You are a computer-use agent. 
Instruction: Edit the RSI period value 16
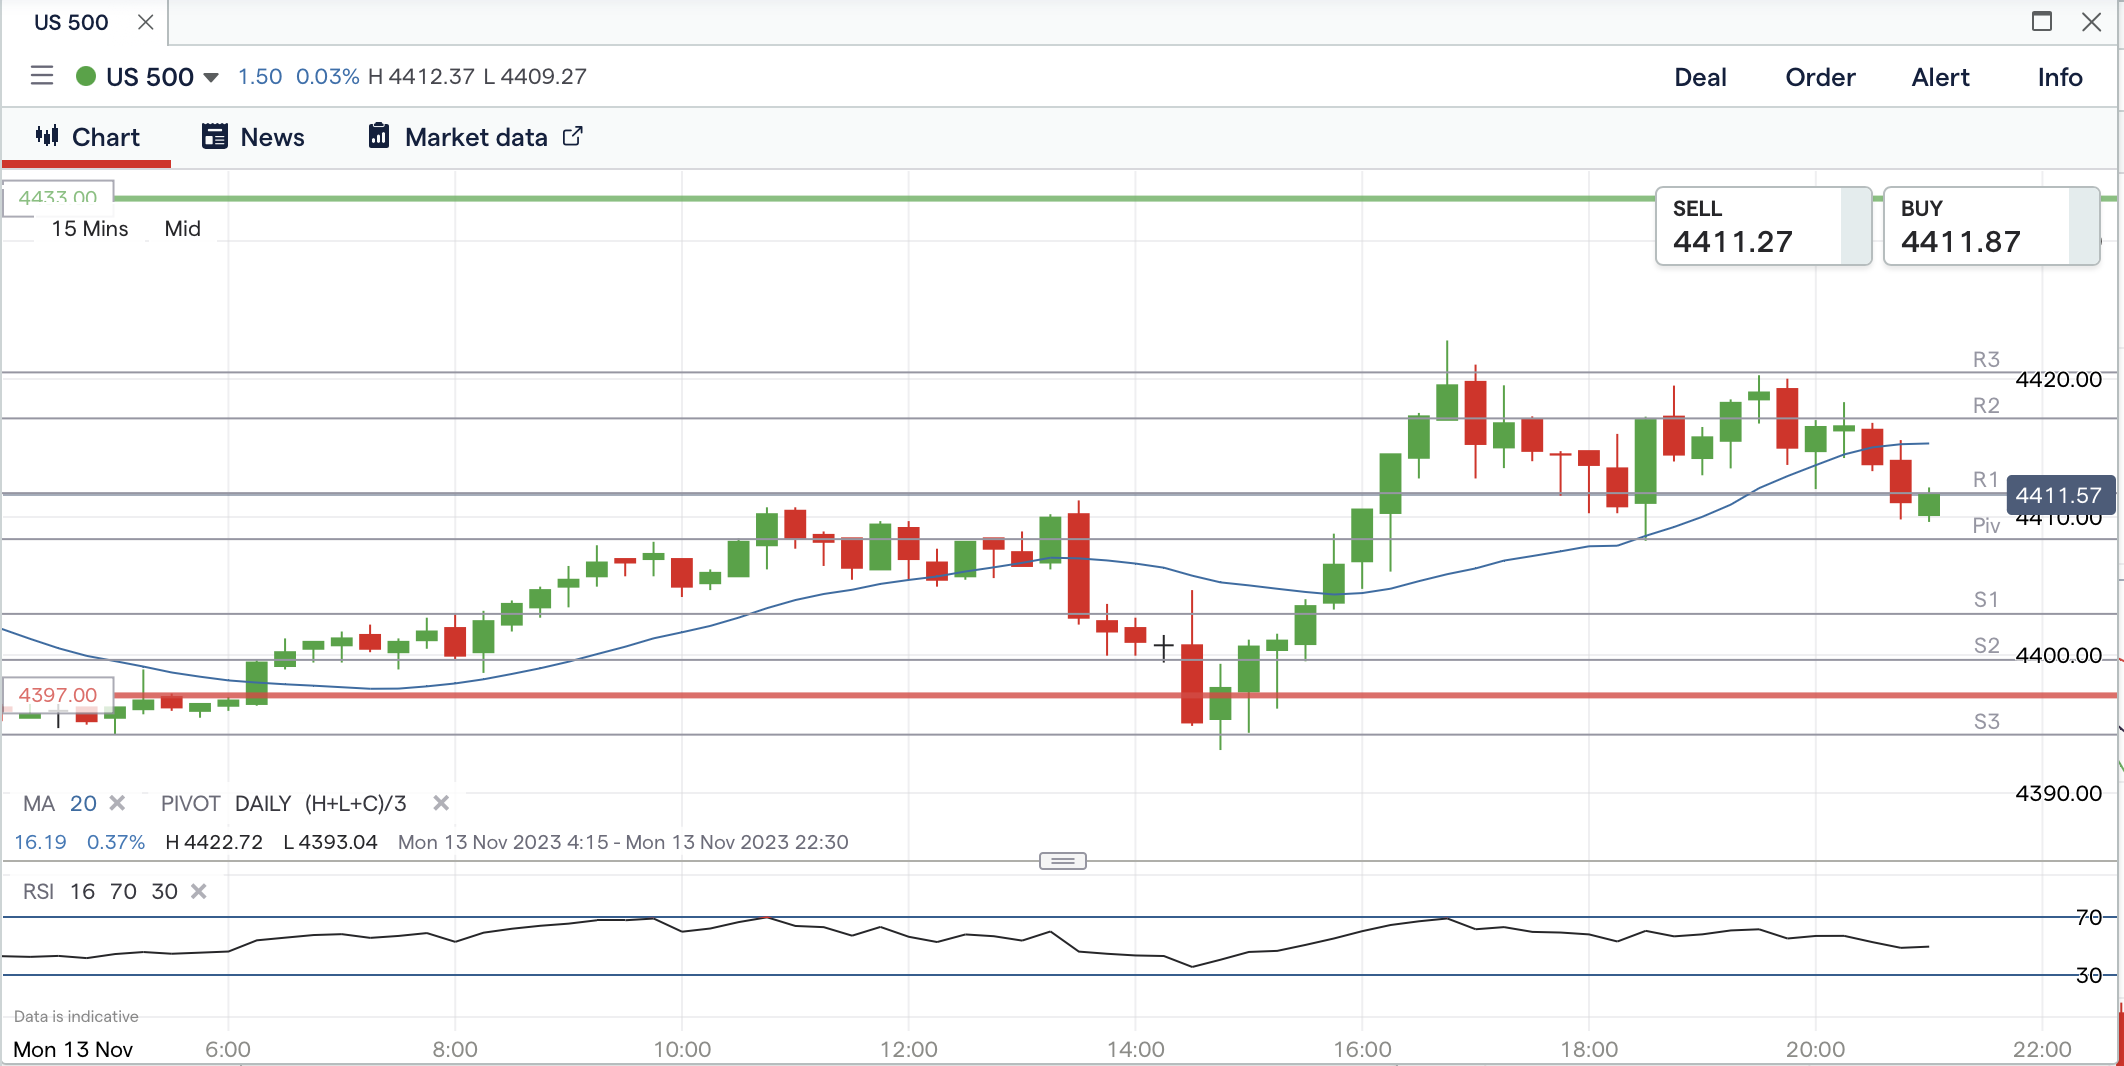click(x=83, y=892)
